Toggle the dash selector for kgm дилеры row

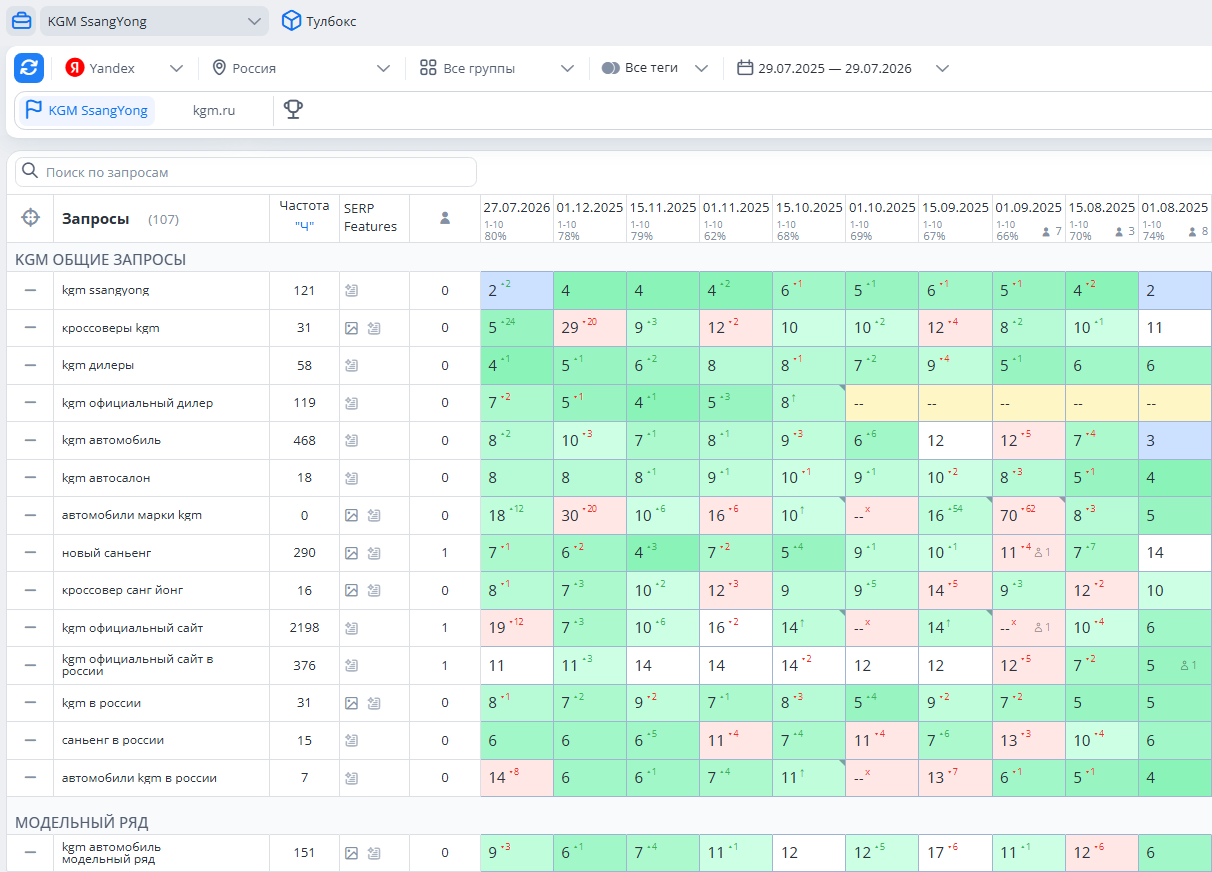(30, 366)
